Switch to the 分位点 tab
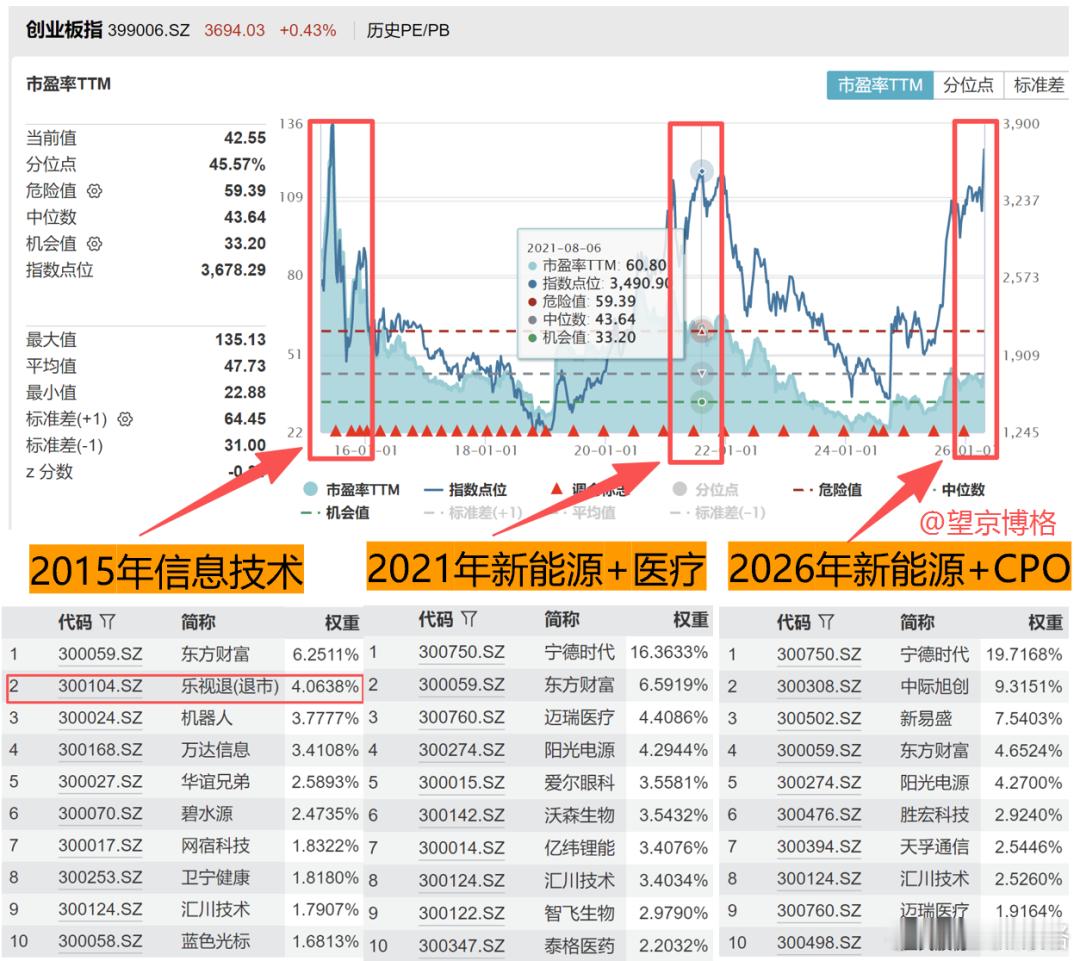The image size is (1080, 961). click(970, 87)
